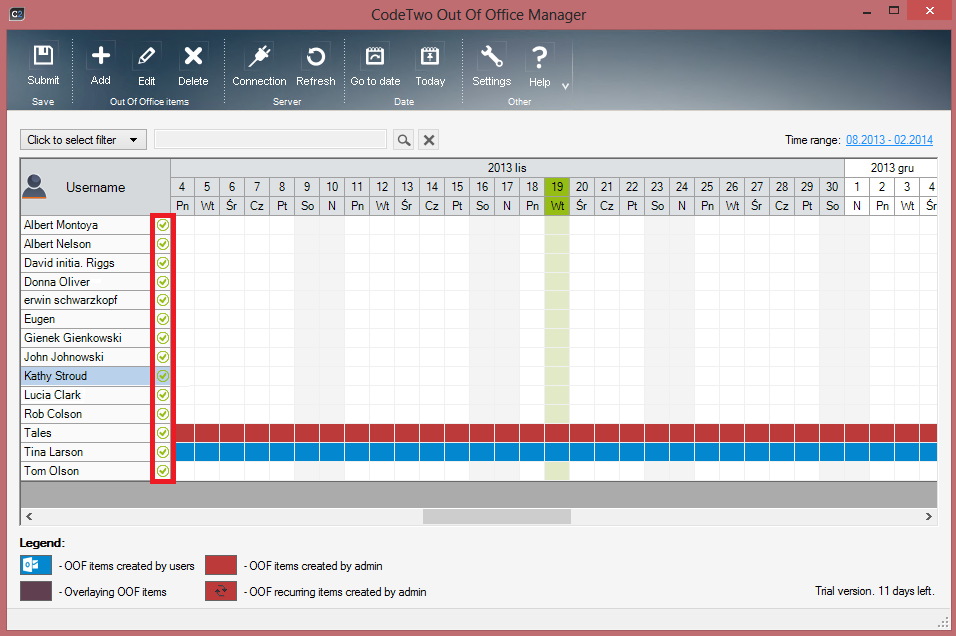Screen dimensions: 956x636
Task: Click the blue 'OOF items created by users' swatch
Action: point(36,565)
